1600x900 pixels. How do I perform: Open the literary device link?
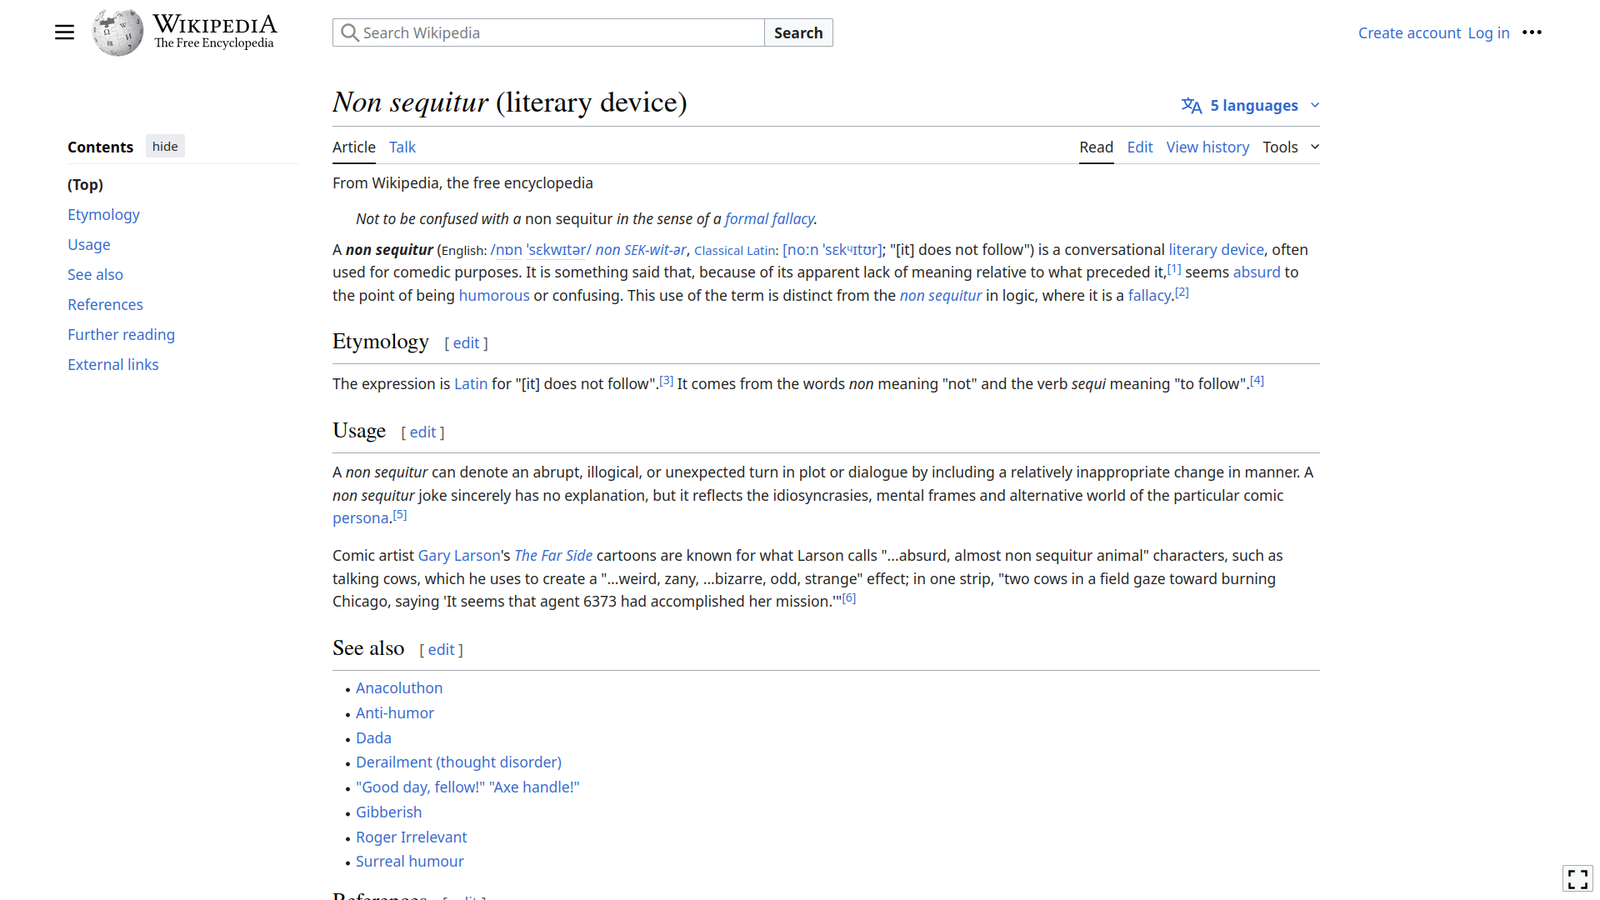(x=1216, y=249)
